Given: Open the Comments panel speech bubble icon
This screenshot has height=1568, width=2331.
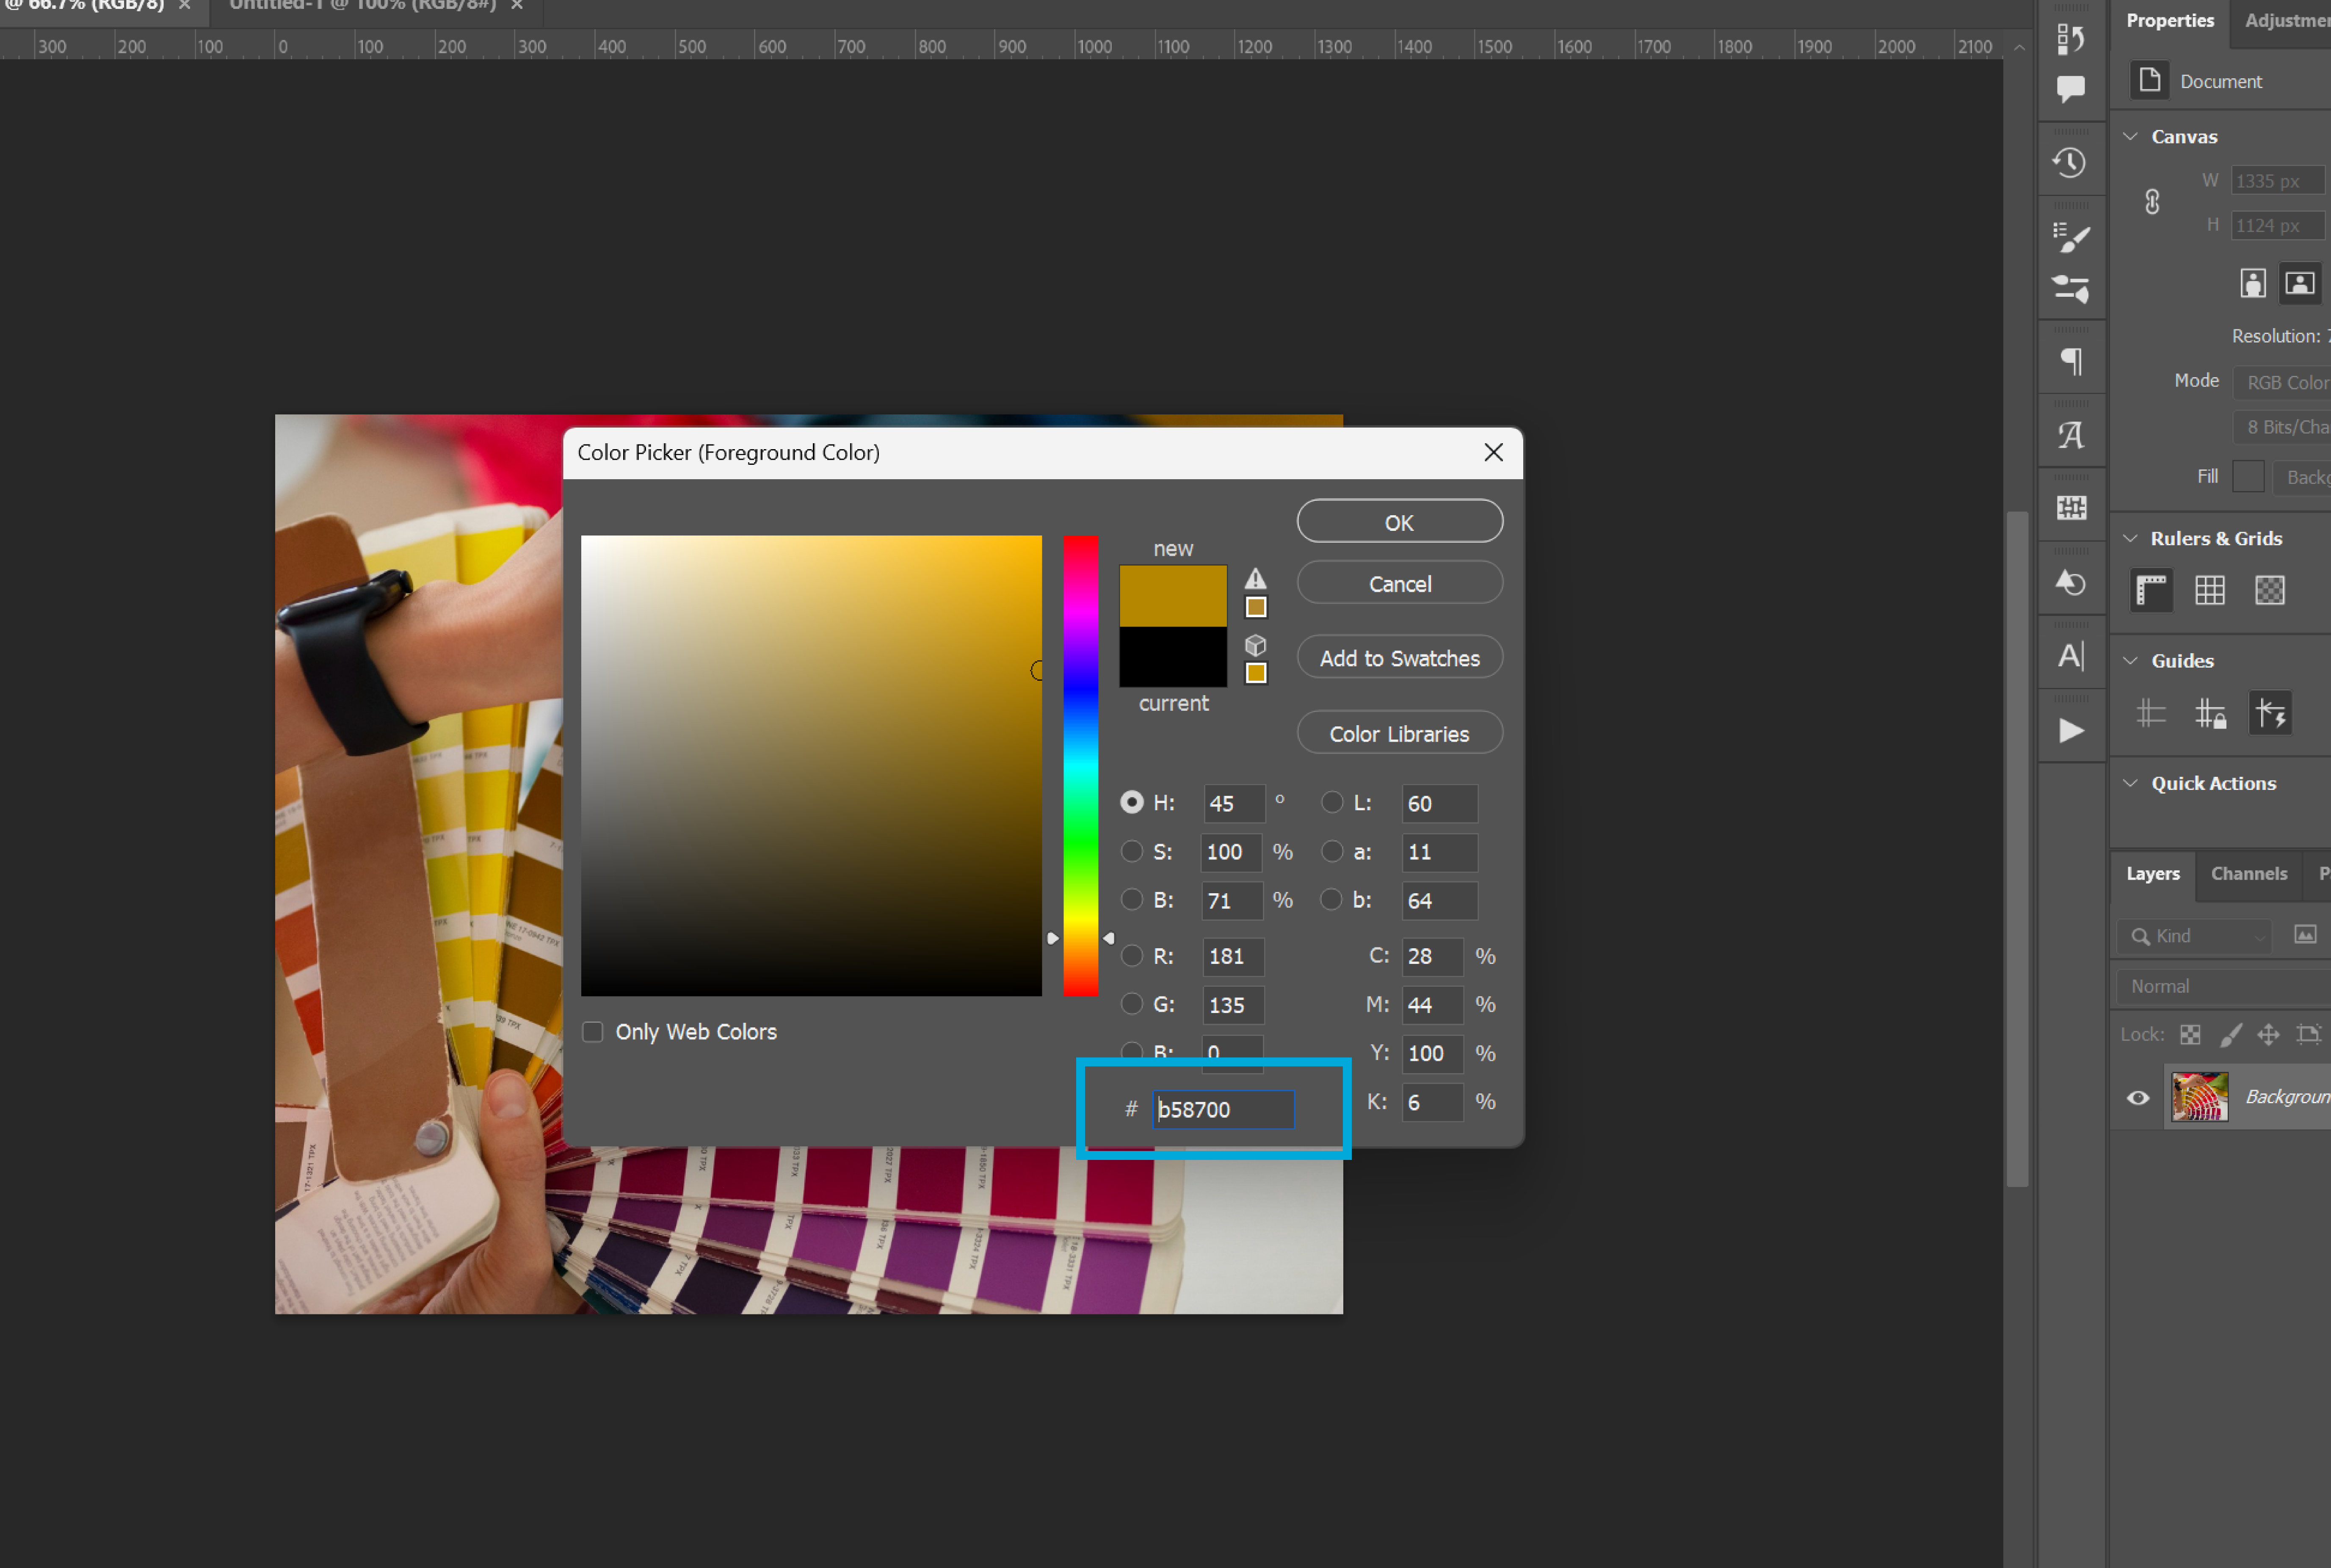Looking at the screenshot, I should [2070, 89].
